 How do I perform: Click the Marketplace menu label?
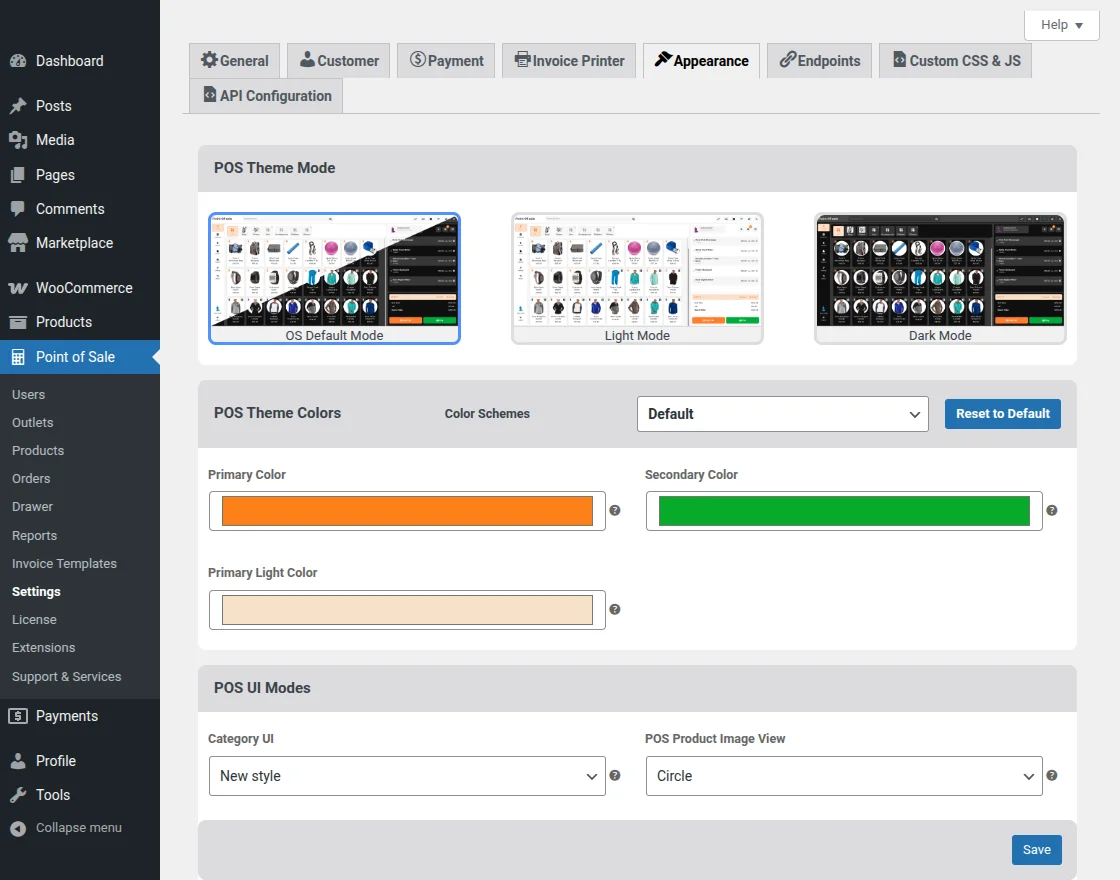pyautogui.click(x=74, y=243)
